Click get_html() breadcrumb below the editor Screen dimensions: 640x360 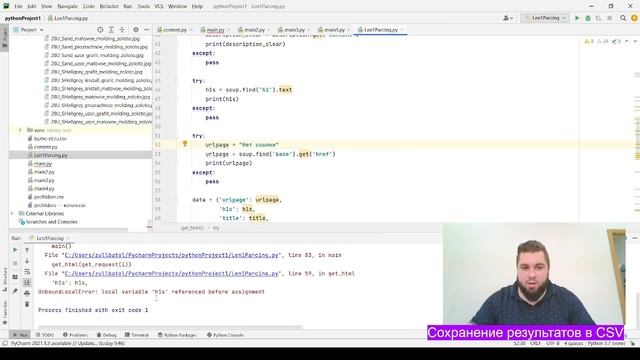pyautogui.click(x=192, y=228)
